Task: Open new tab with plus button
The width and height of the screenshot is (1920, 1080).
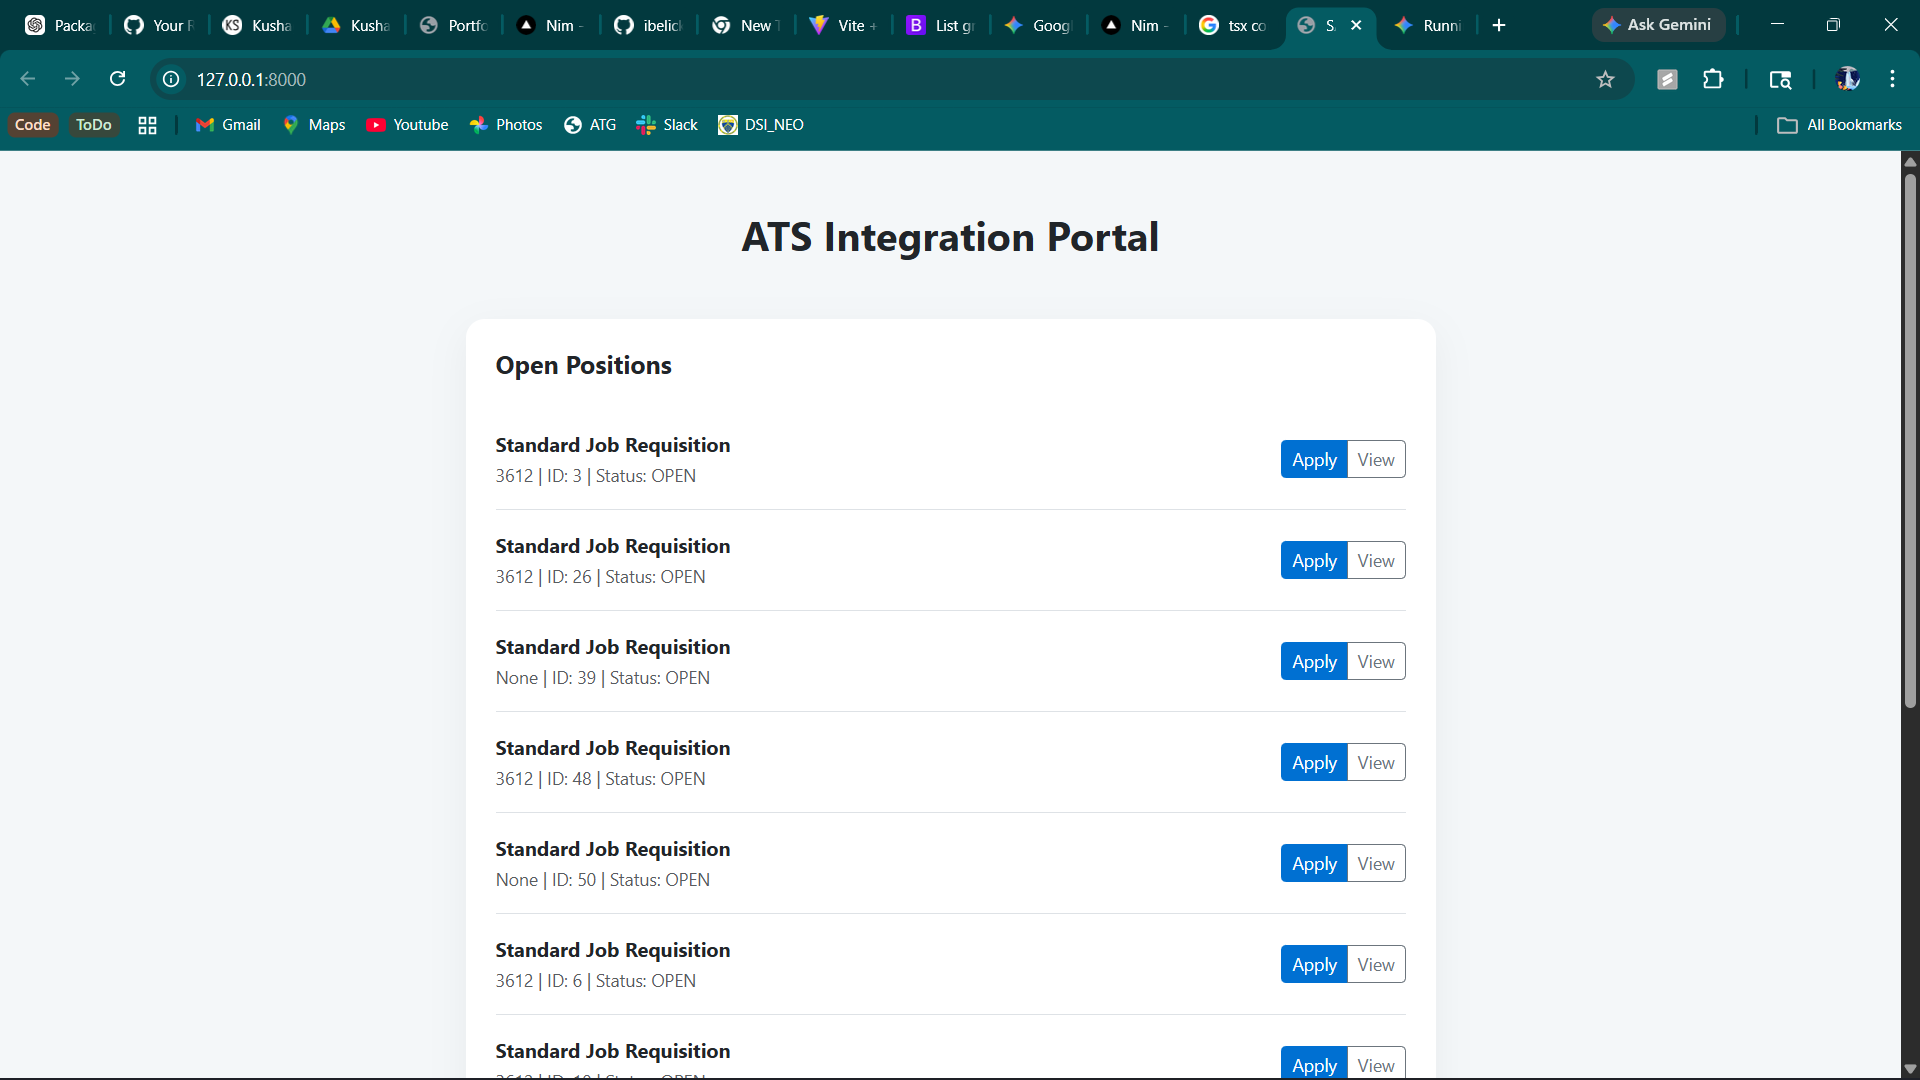Action: pyautogui.click(x=1498, y=25)
